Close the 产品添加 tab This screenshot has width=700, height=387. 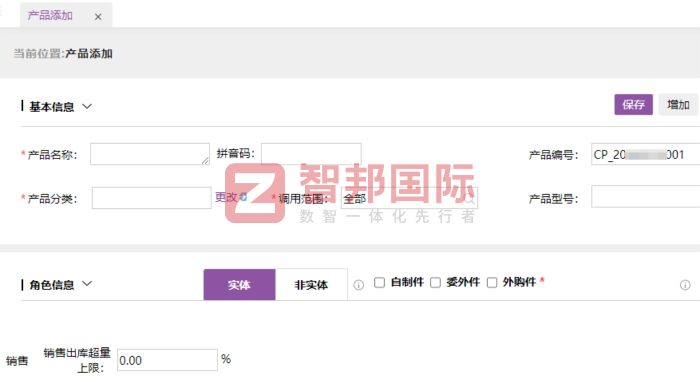click(98, 17)
